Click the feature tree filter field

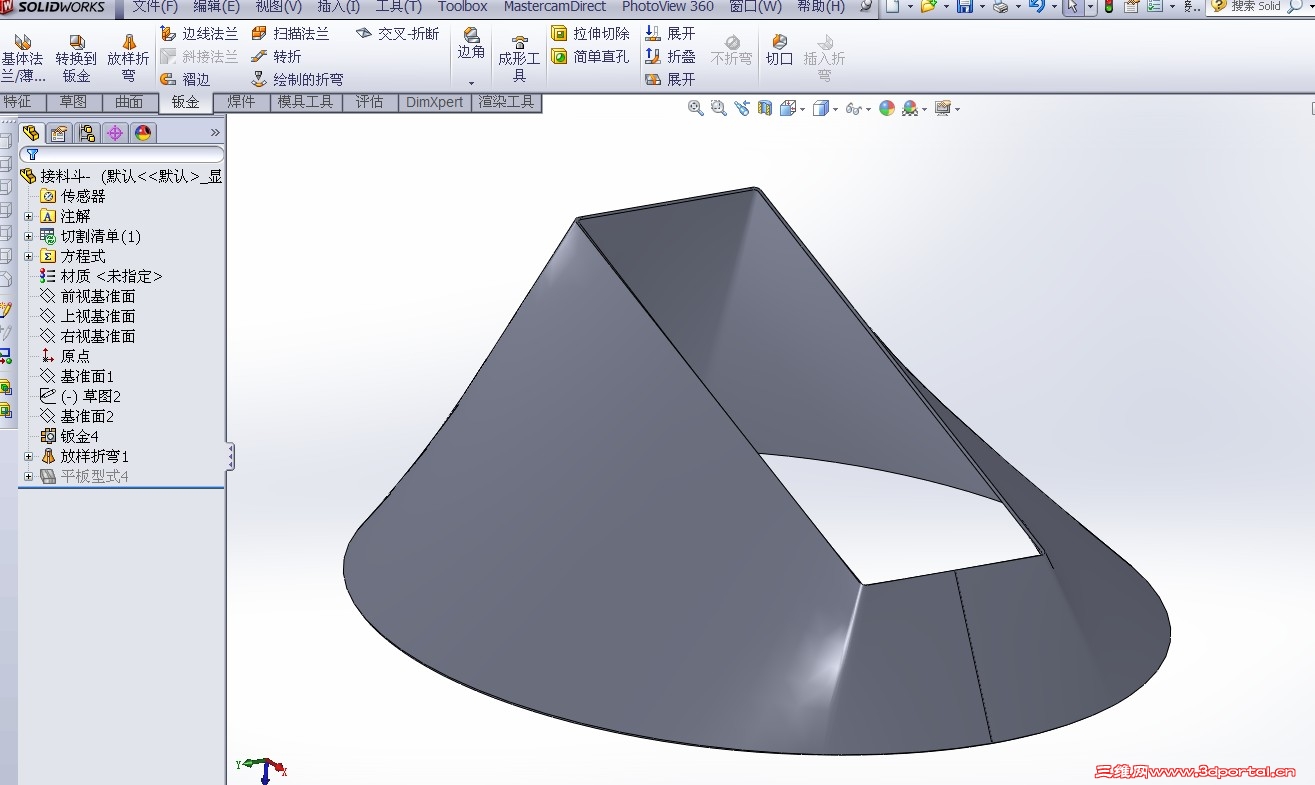pyautogui.click(x=121, y=155)
